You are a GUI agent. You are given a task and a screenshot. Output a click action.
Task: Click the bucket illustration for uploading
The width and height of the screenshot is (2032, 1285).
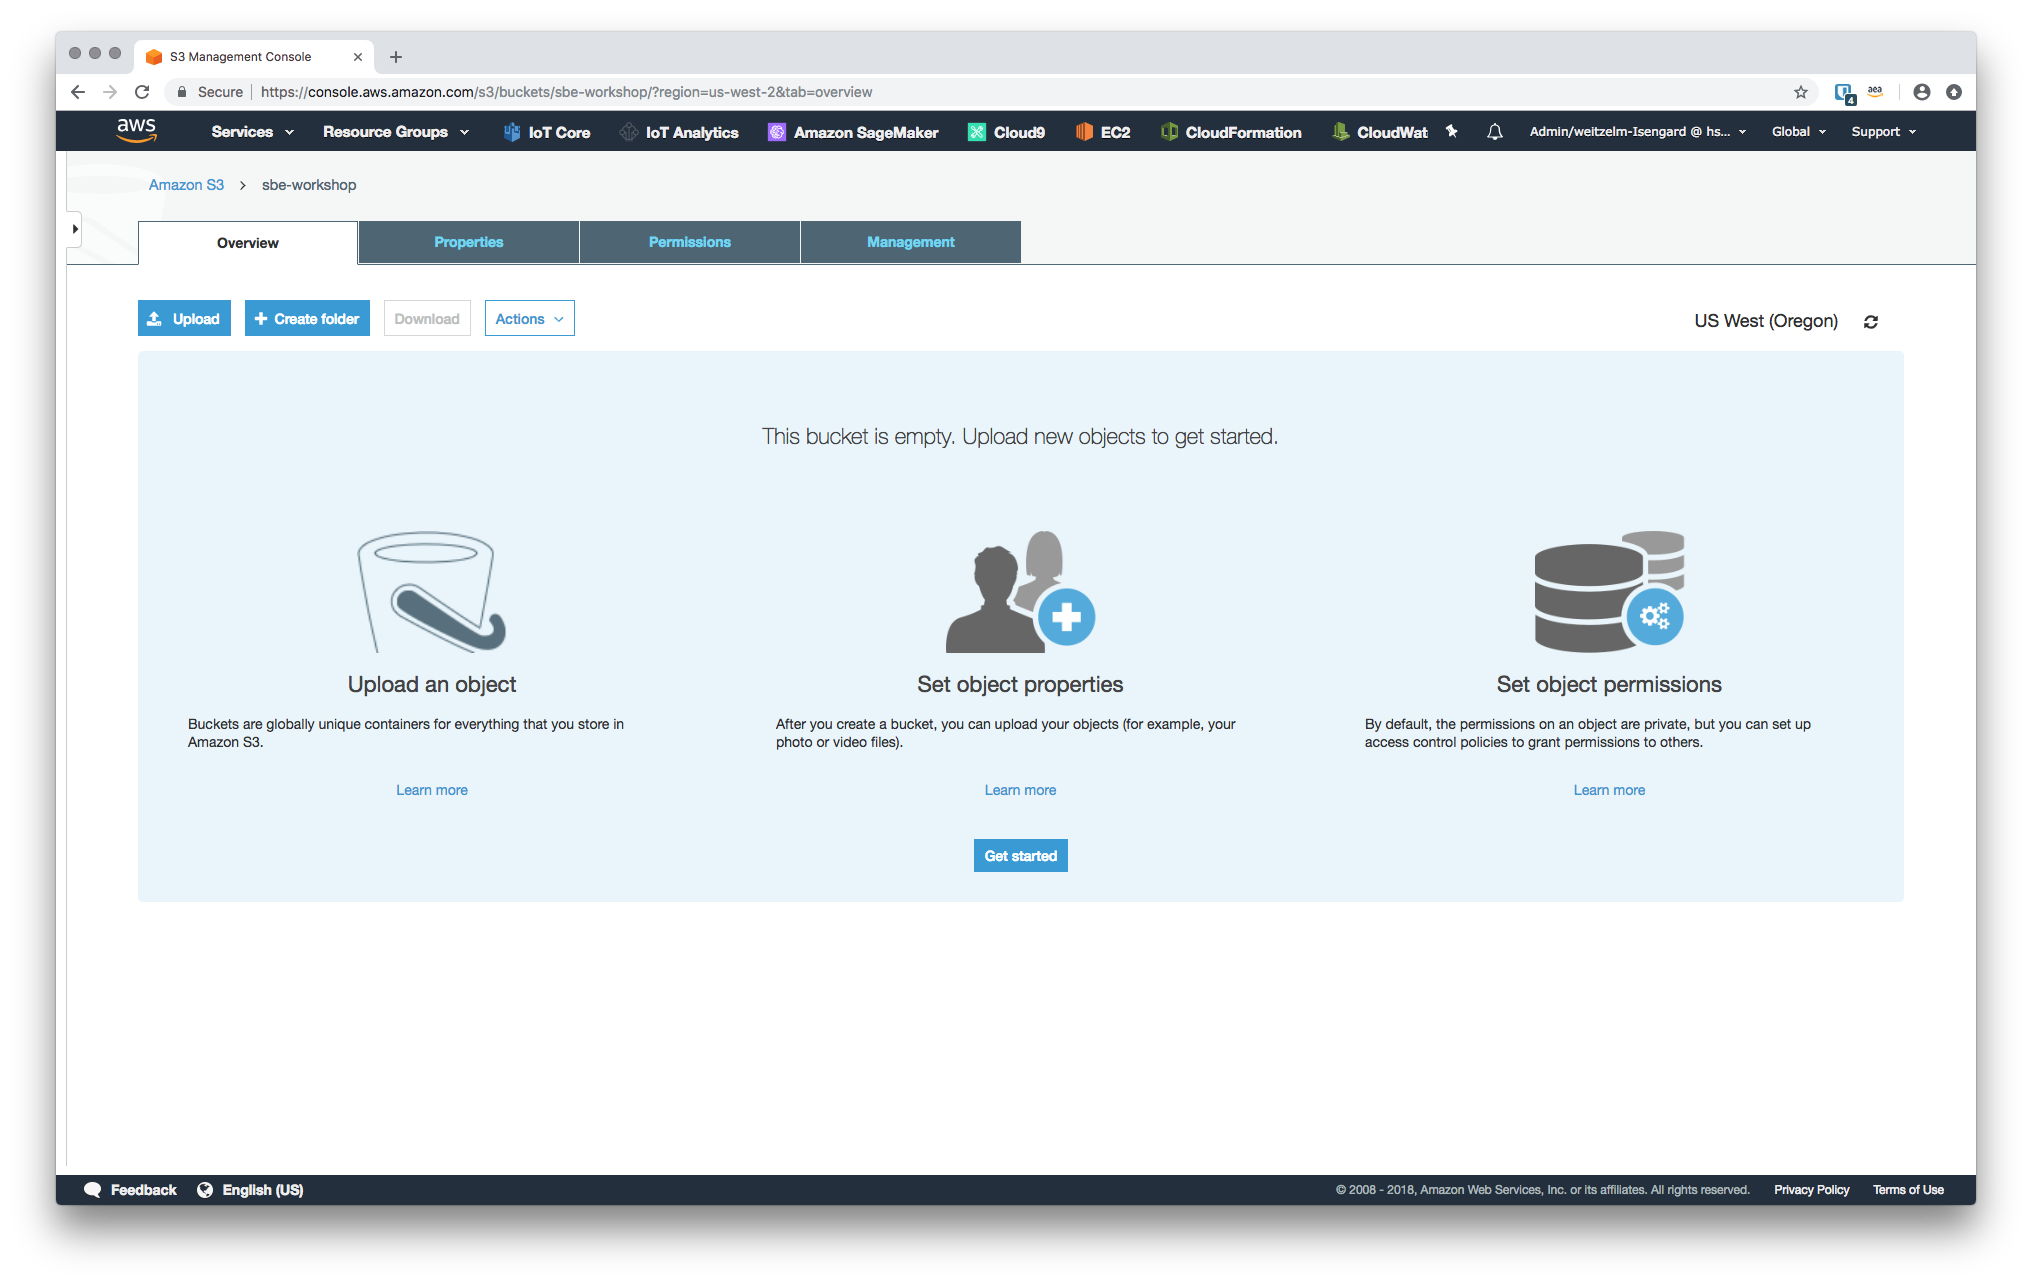click(432, 592)
